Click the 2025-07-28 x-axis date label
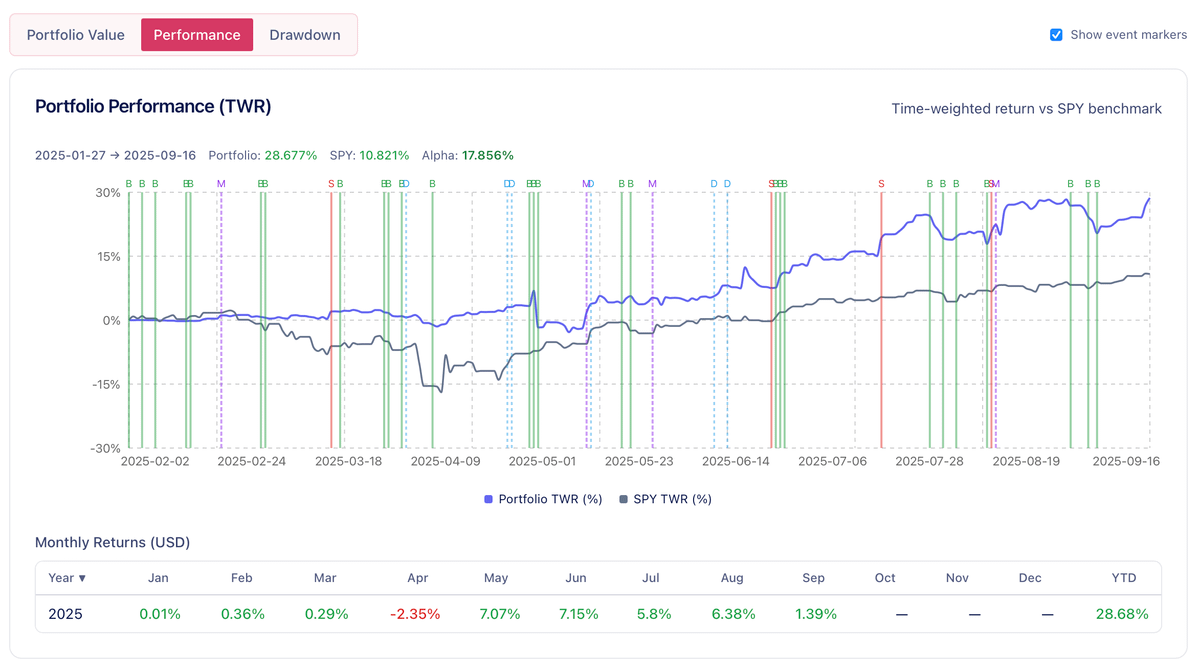 click(929, 462)
